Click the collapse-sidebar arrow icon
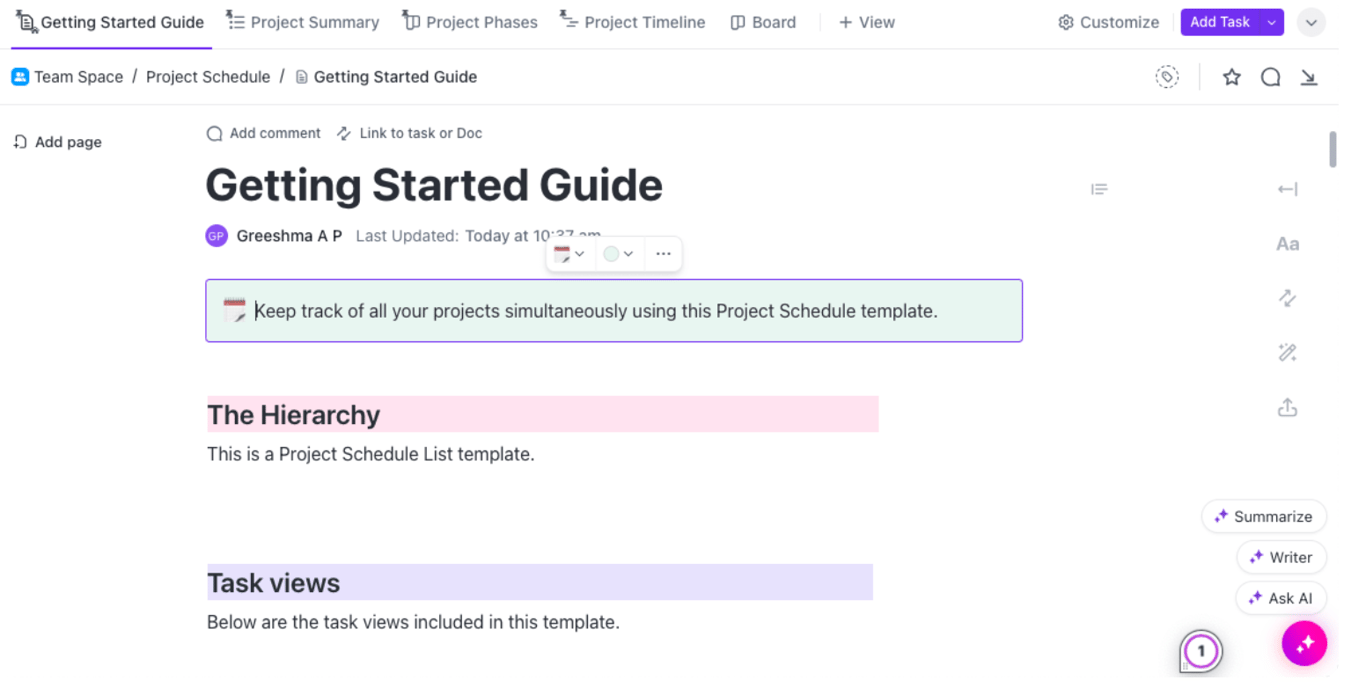Viewport: 1366px width, 695px height. (1287, 189)
